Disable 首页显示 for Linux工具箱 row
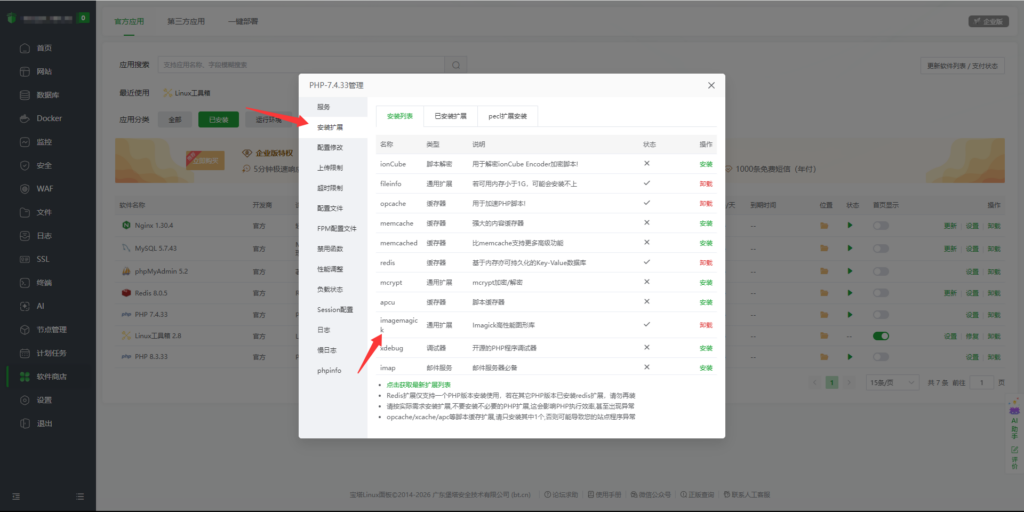The height and width of the screenshot is (512, 1024). pyautogui.click(x=880, y=336)
